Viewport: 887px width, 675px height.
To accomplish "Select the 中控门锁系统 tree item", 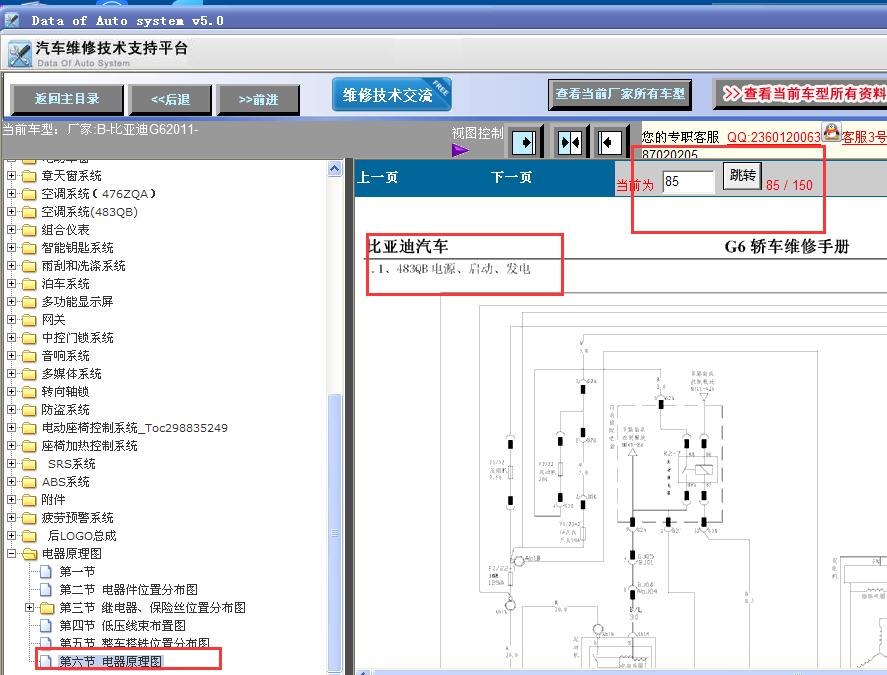I will (77, 338).
